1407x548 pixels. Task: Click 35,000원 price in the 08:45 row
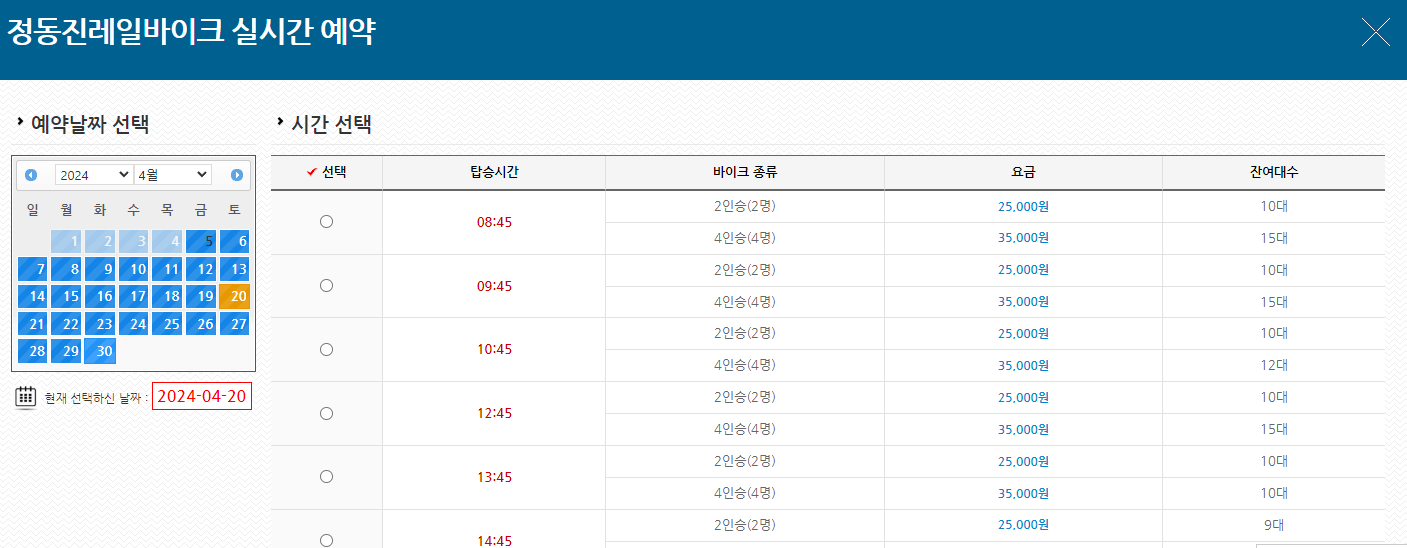pyautogui.click(x=1023, y=238)
